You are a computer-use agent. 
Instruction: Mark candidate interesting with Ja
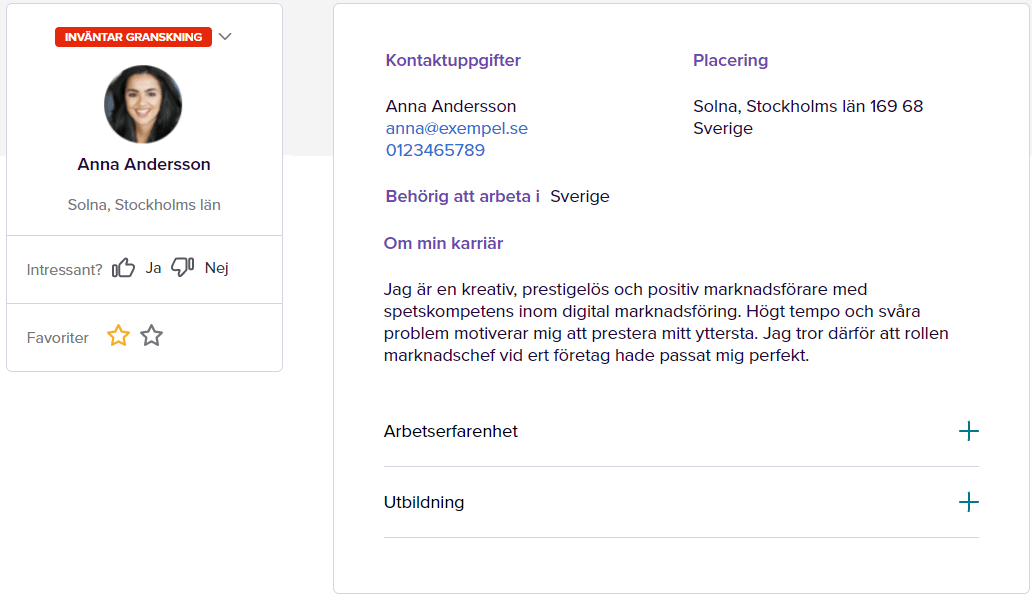pos(153,268)
